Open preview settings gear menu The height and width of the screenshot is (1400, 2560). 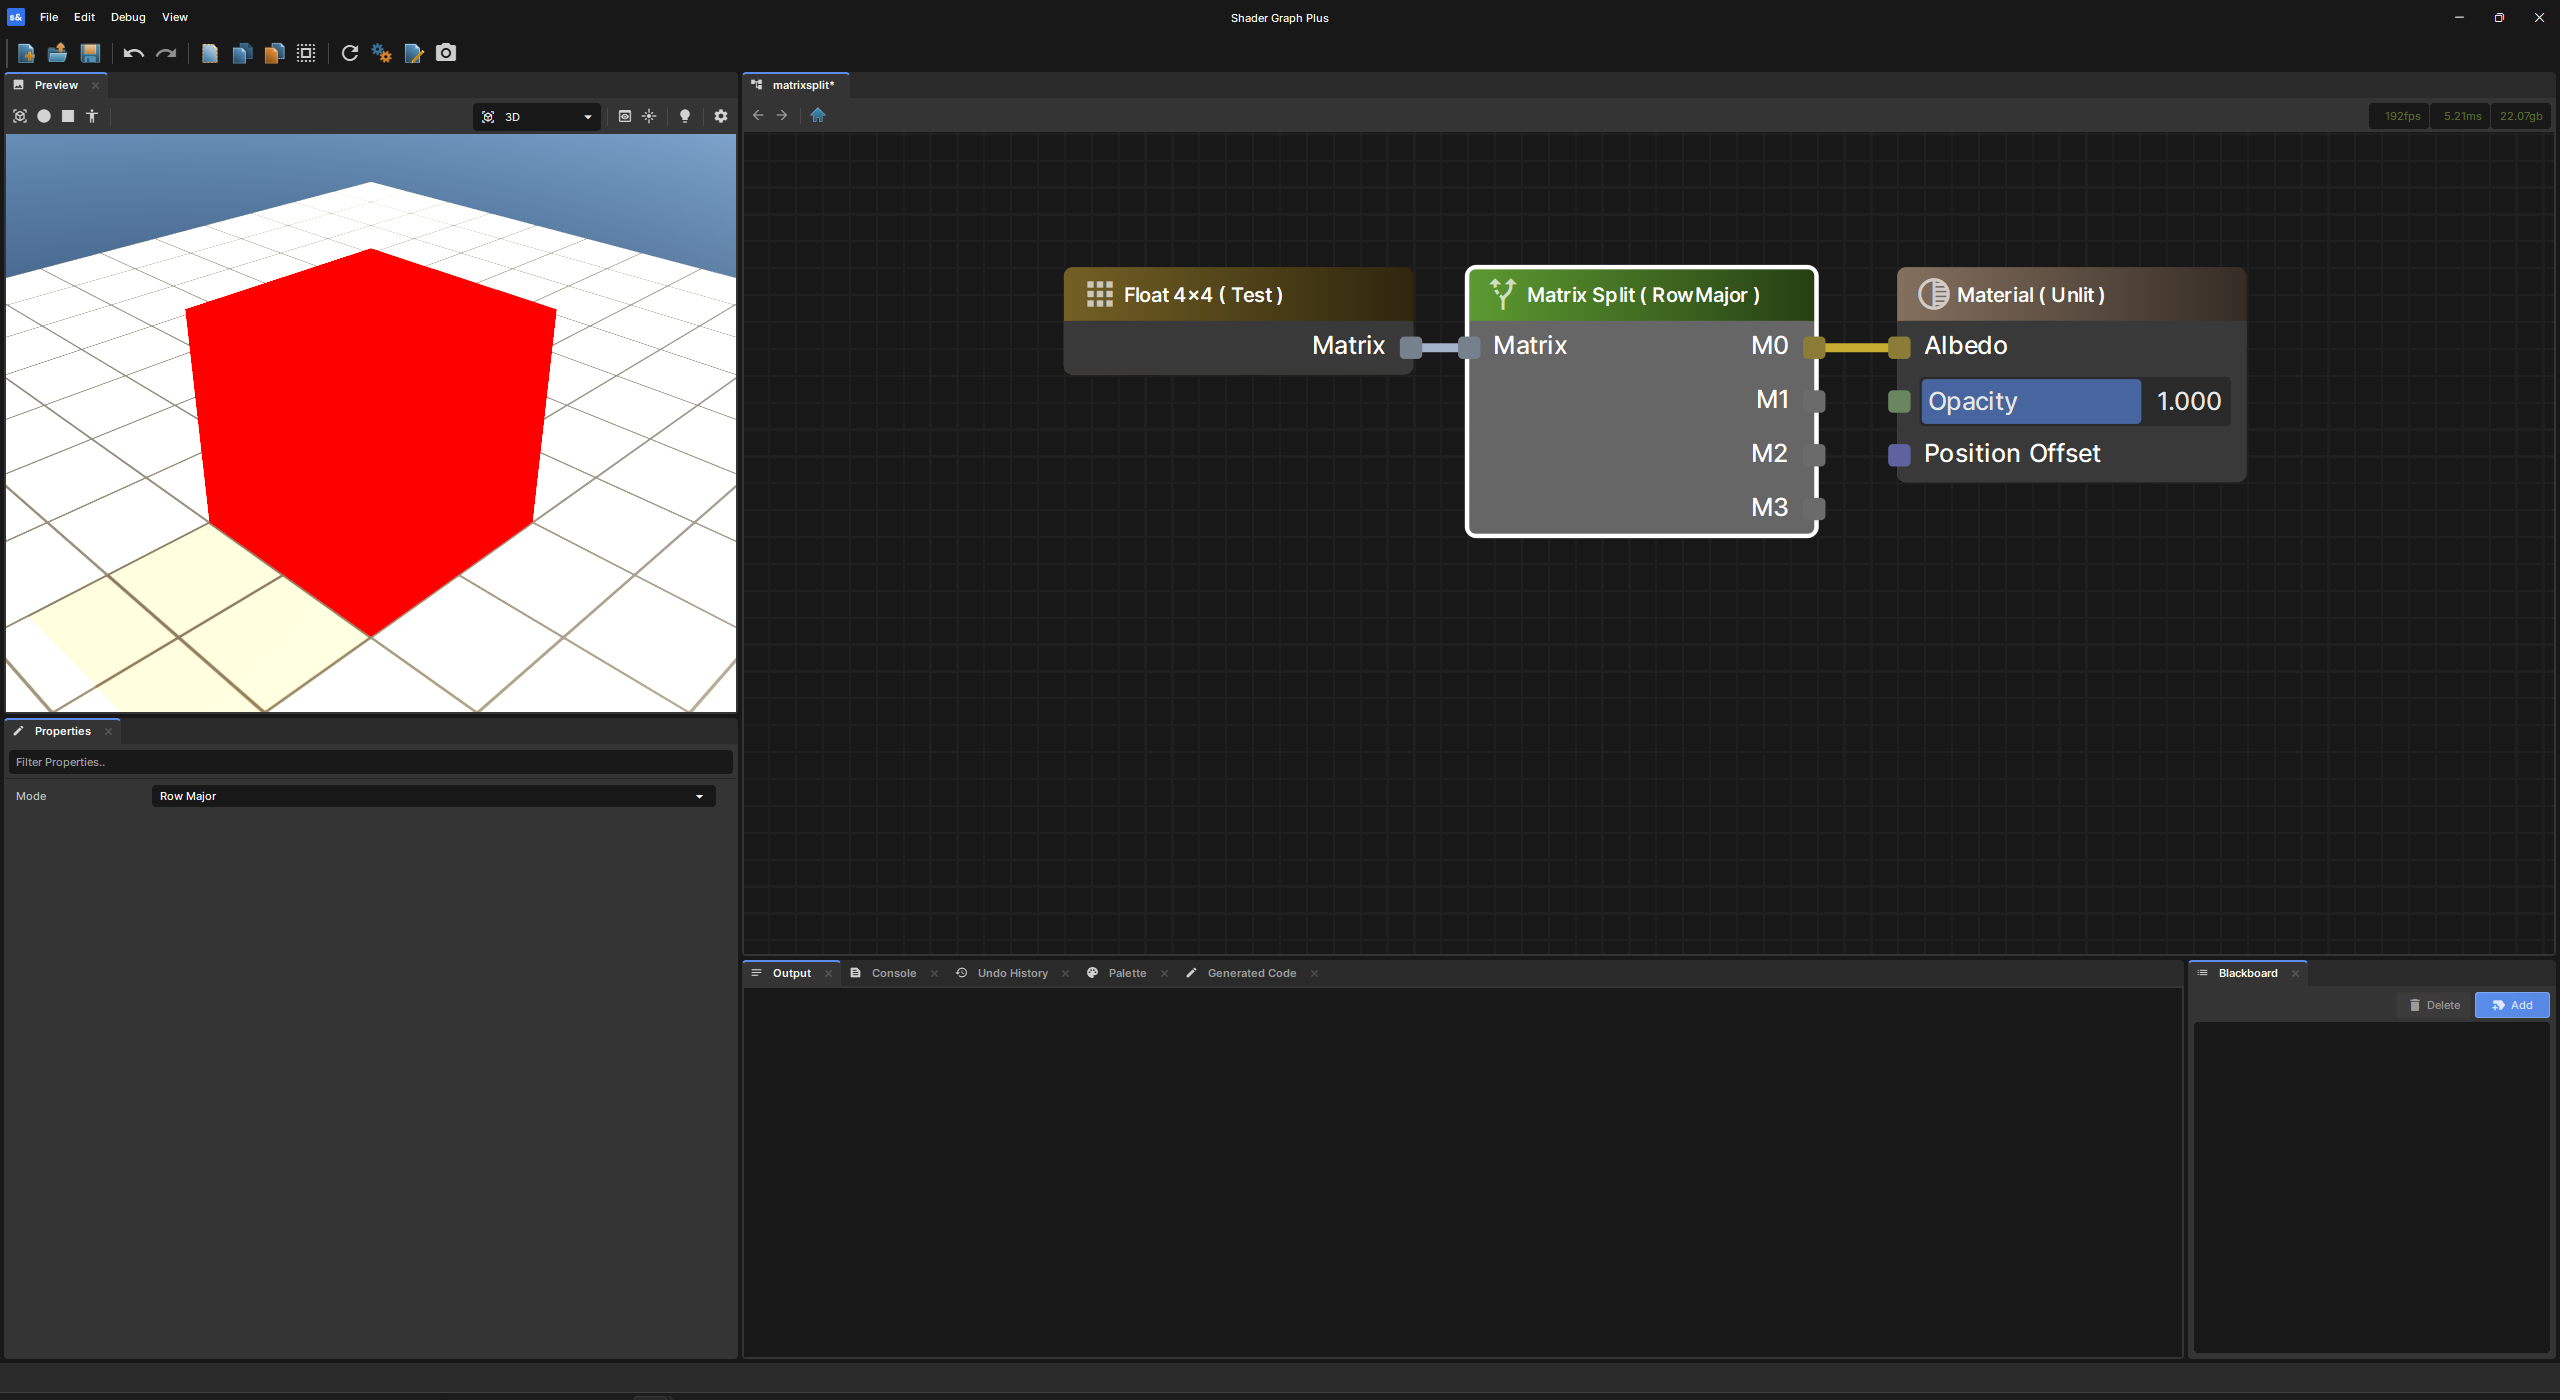point(721,116)
